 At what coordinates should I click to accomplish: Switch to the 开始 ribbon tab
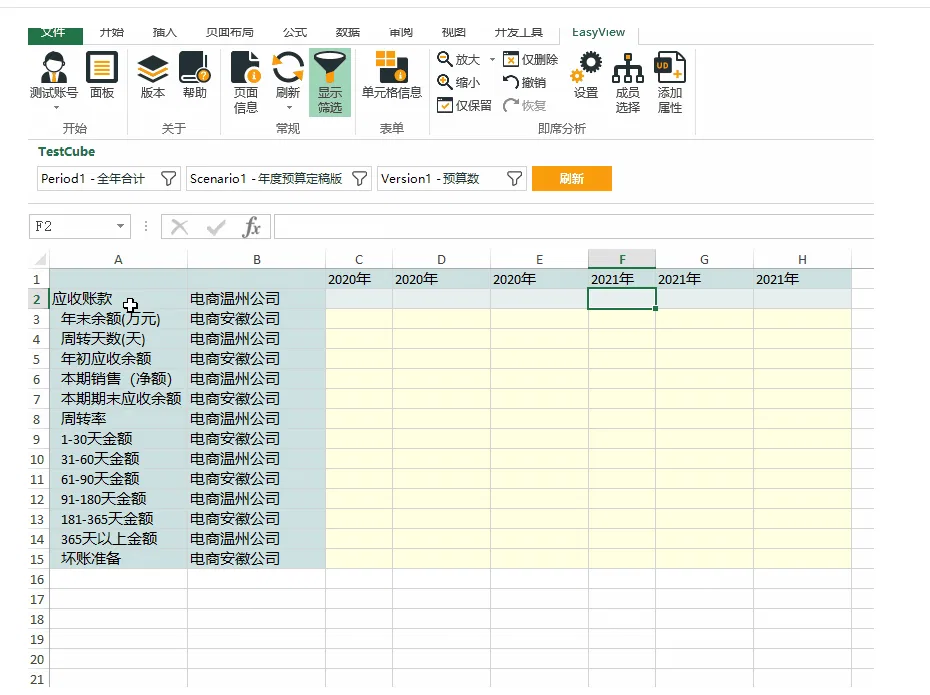point(112,33)
